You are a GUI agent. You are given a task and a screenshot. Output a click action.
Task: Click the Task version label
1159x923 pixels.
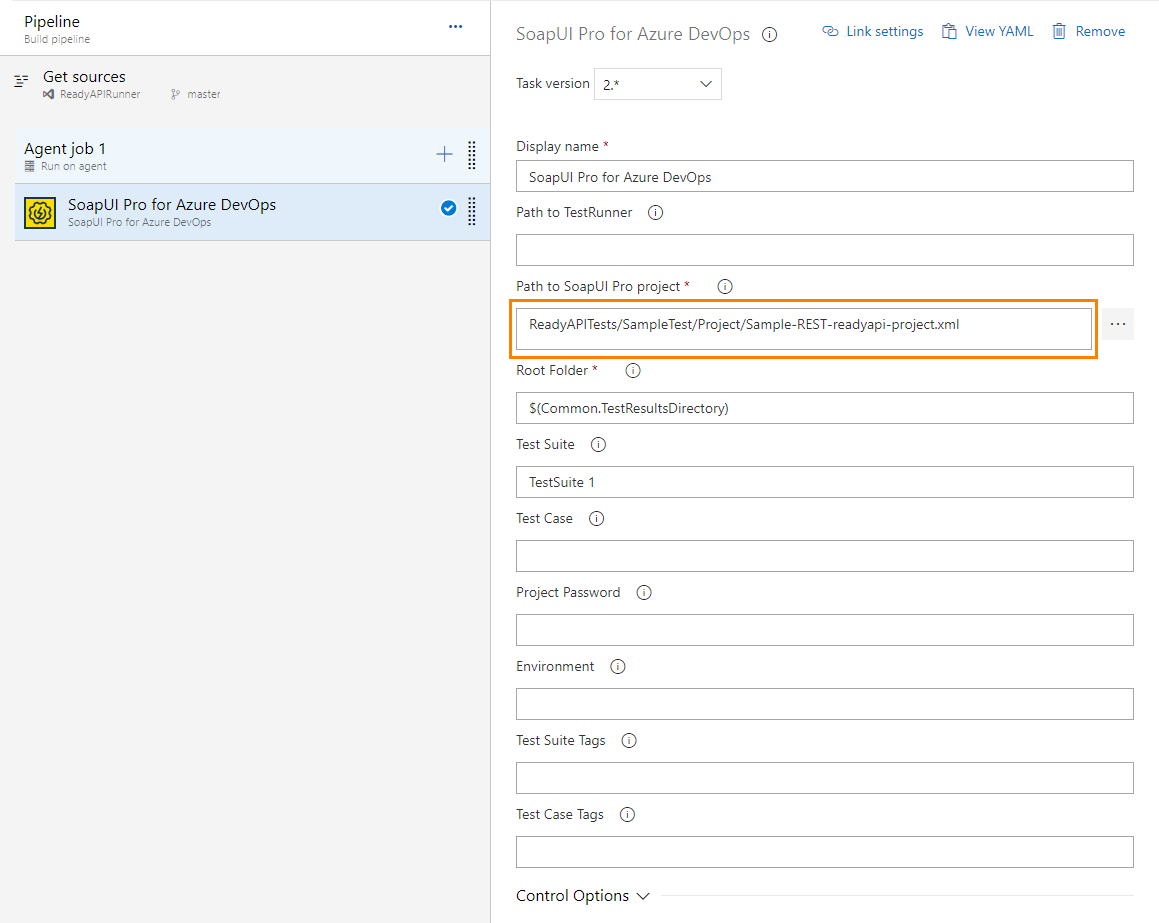pyautogui.click(x=553, y=84)
